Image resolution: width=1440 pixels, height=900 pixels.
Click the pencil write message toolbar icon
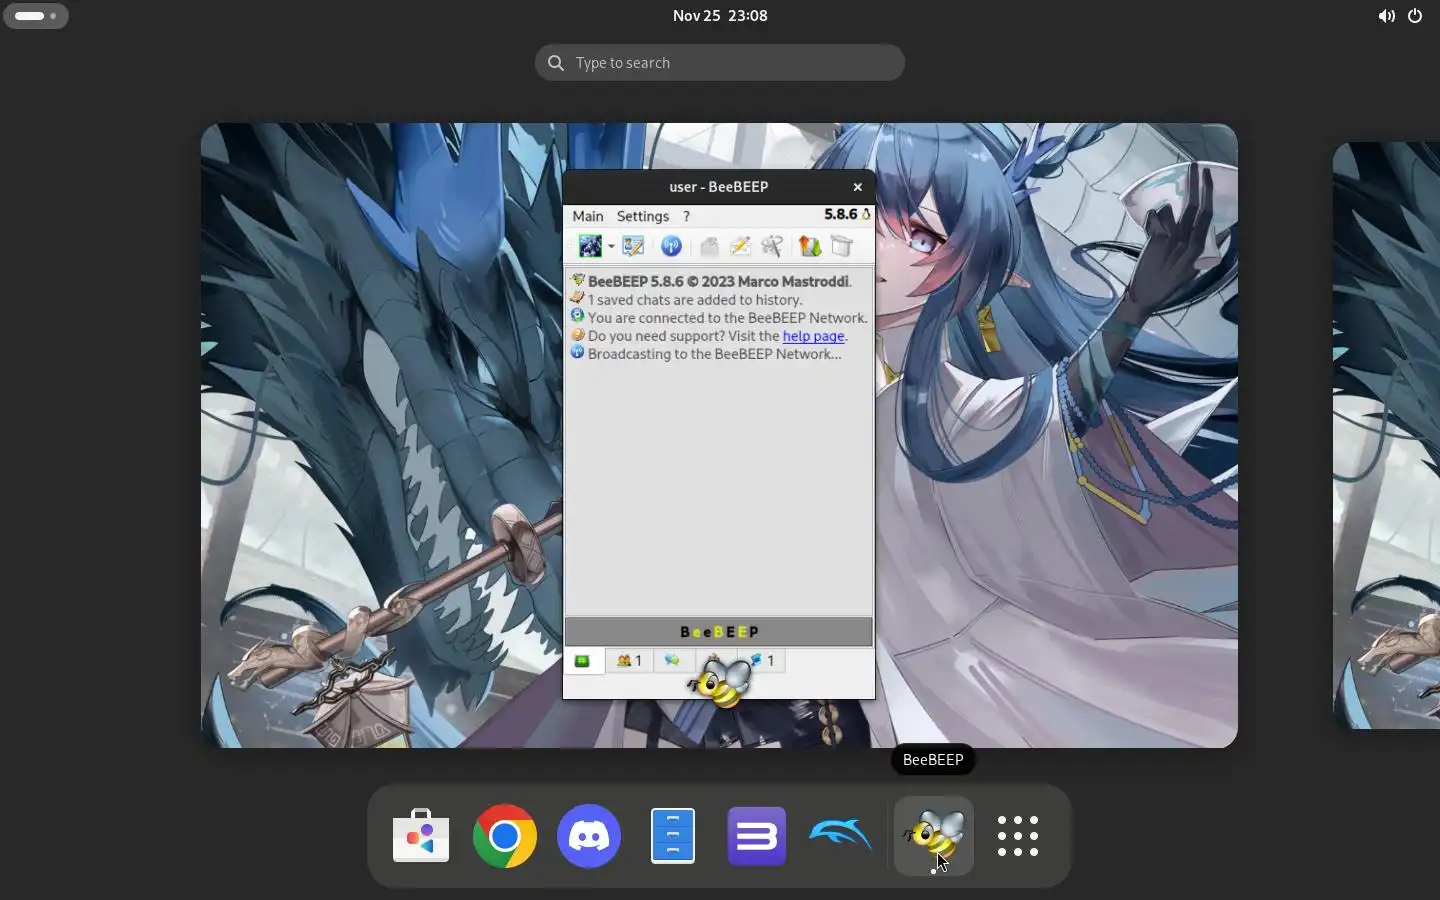click(x=741, y=246)
